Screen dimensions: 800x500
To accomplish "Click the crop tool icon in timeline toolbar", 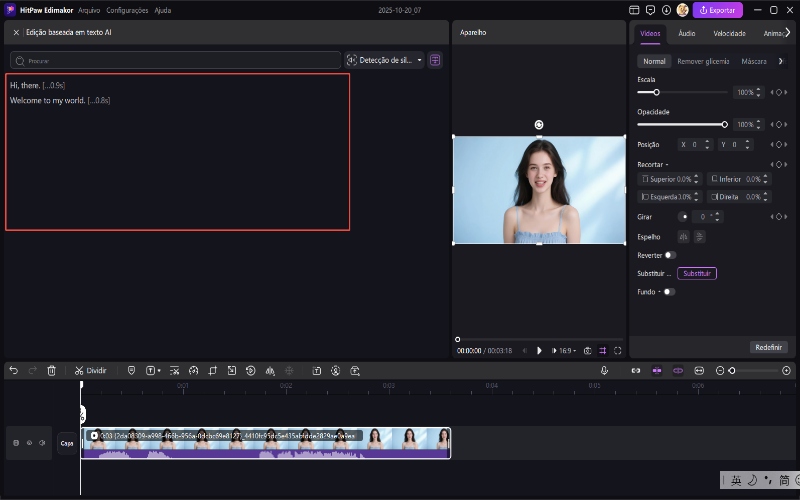I will coord(212,370).
